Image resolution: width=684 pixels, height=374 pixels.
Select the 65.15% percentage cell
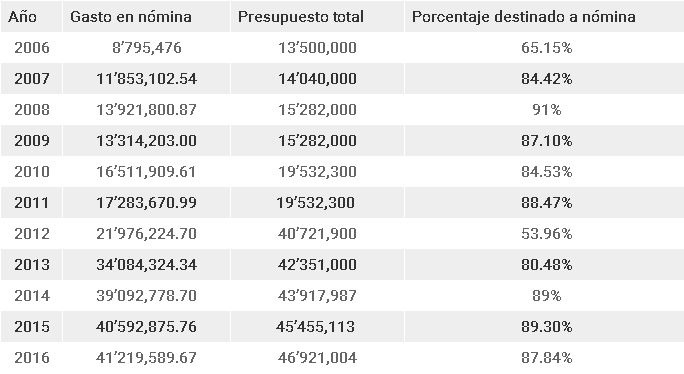pos(546,47)
